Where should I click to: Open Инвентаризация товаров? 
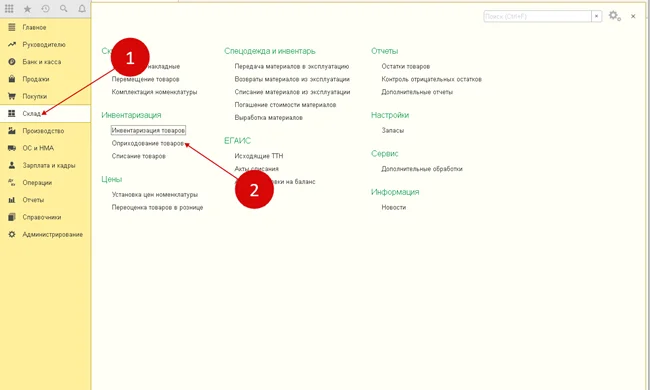[x=148, y=130]
